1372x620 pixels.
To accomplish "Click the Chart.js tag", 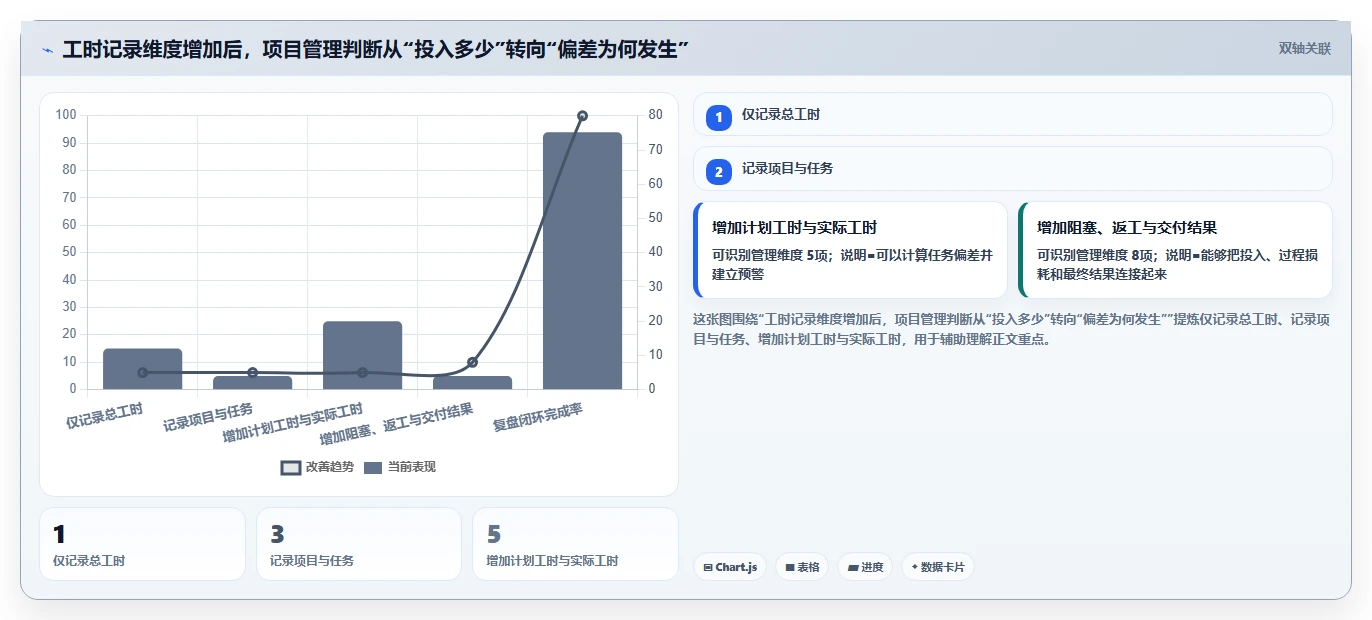I will [x=730, y=567].
